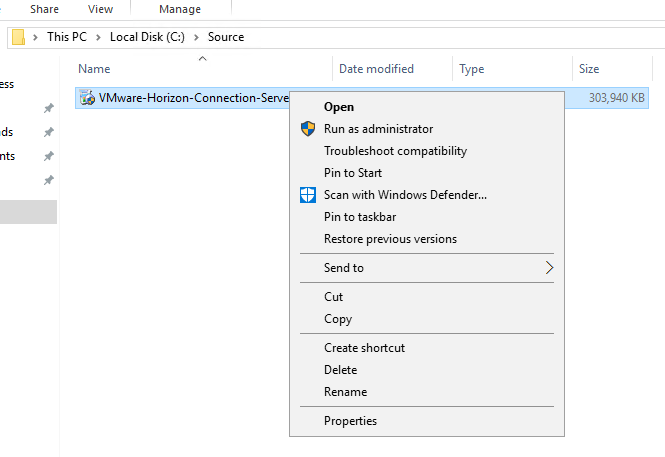Choose Delete from the context menu
Viewport: 665px width, 457px height.
point(427,370)
